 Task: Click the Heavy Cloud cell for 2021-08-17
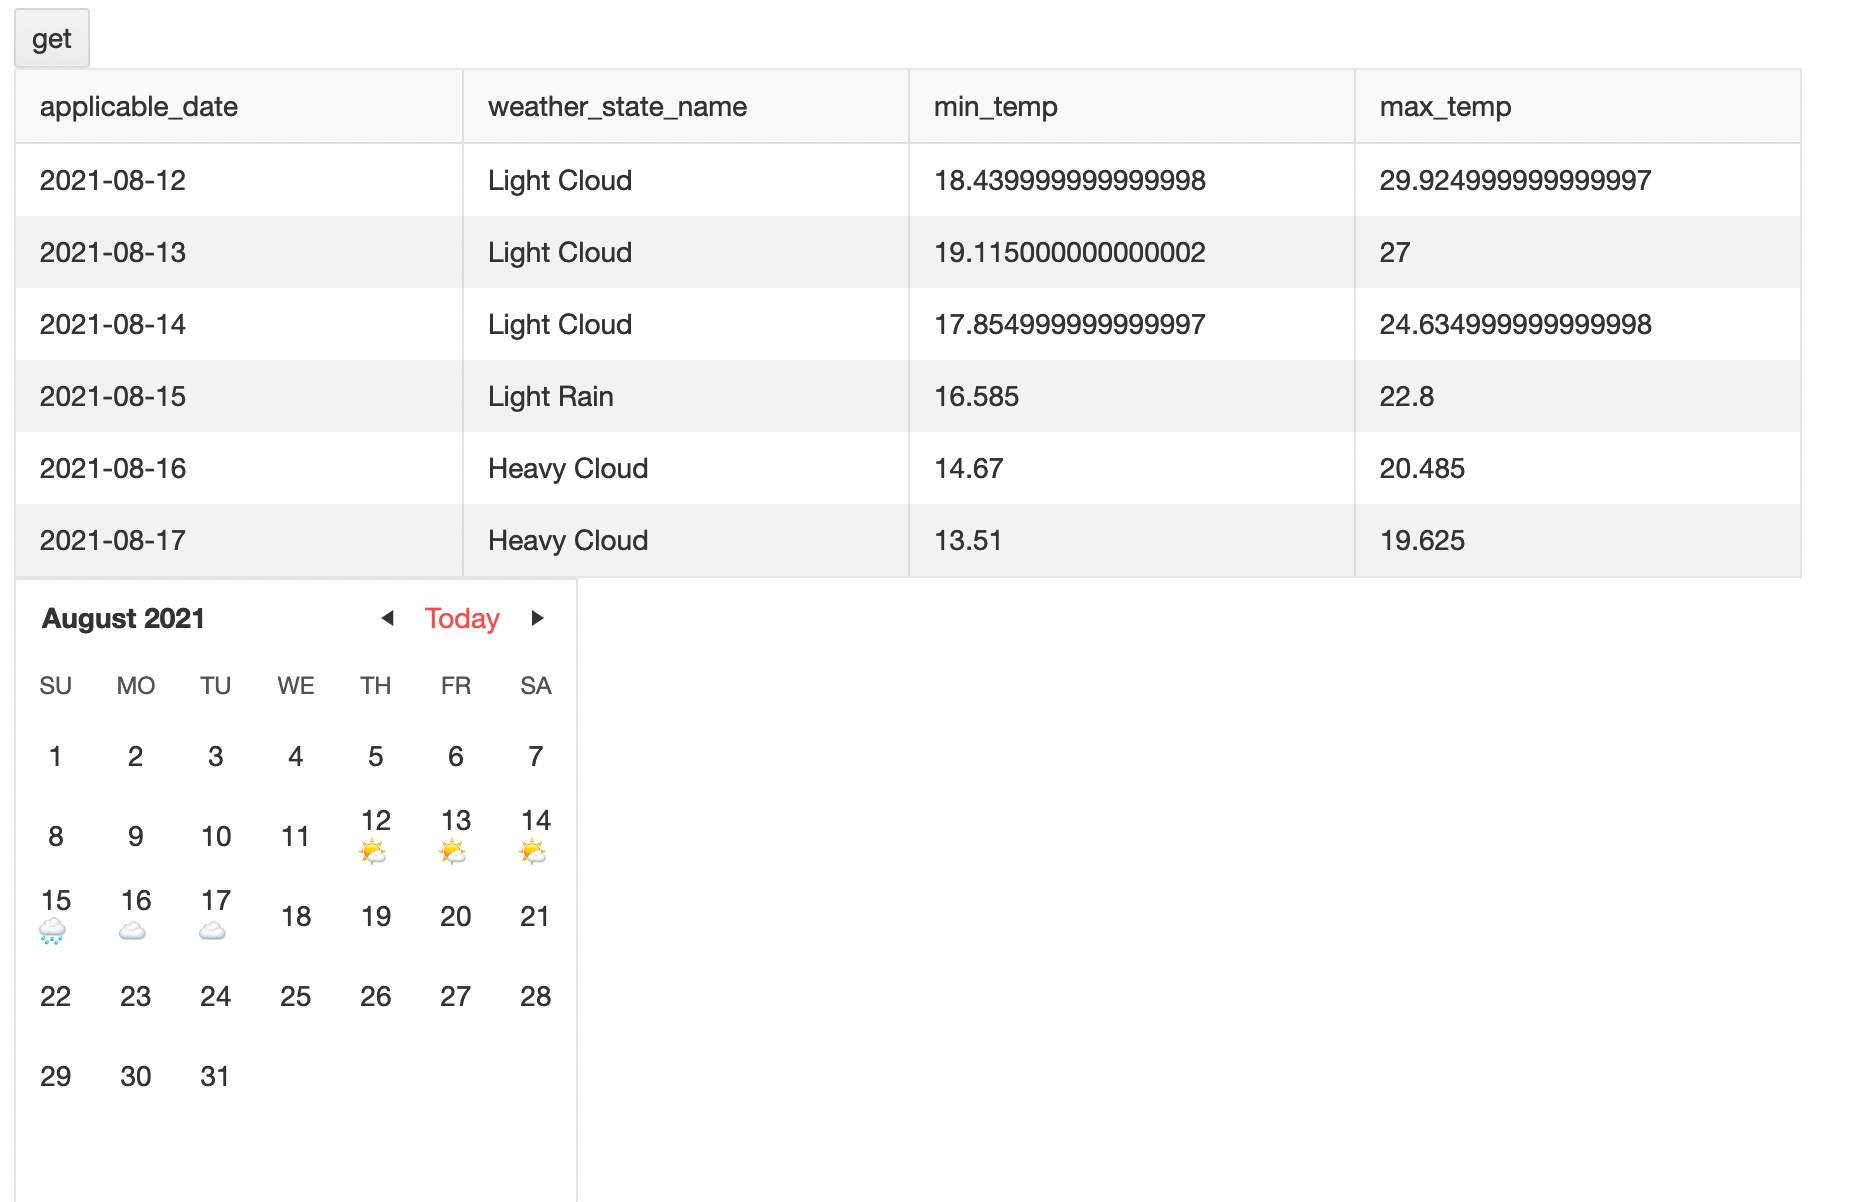point(568,541)
